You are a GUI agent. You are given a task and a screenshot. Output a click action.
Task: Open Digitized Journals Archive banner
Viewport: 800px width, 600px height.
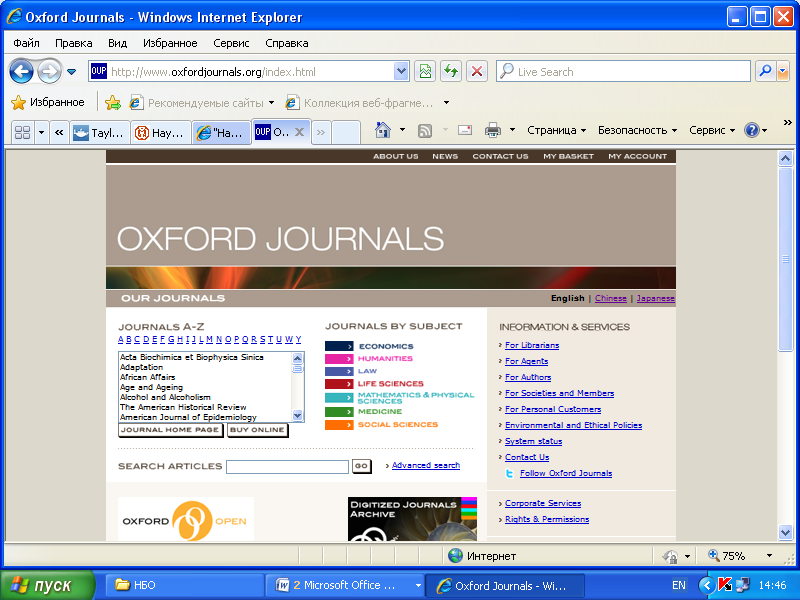[412, 519]
